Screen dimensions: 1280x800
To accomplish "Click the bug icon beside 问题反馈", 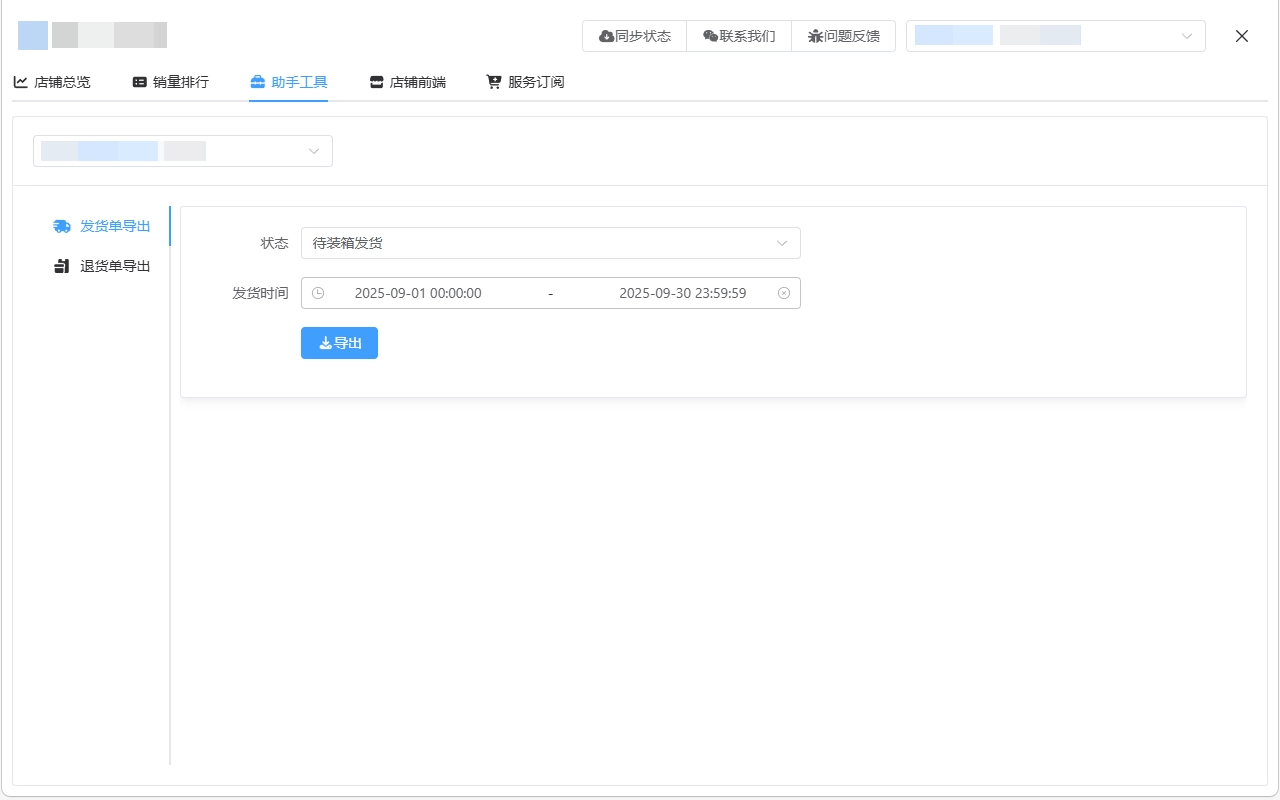I will [x=817, y=35].
